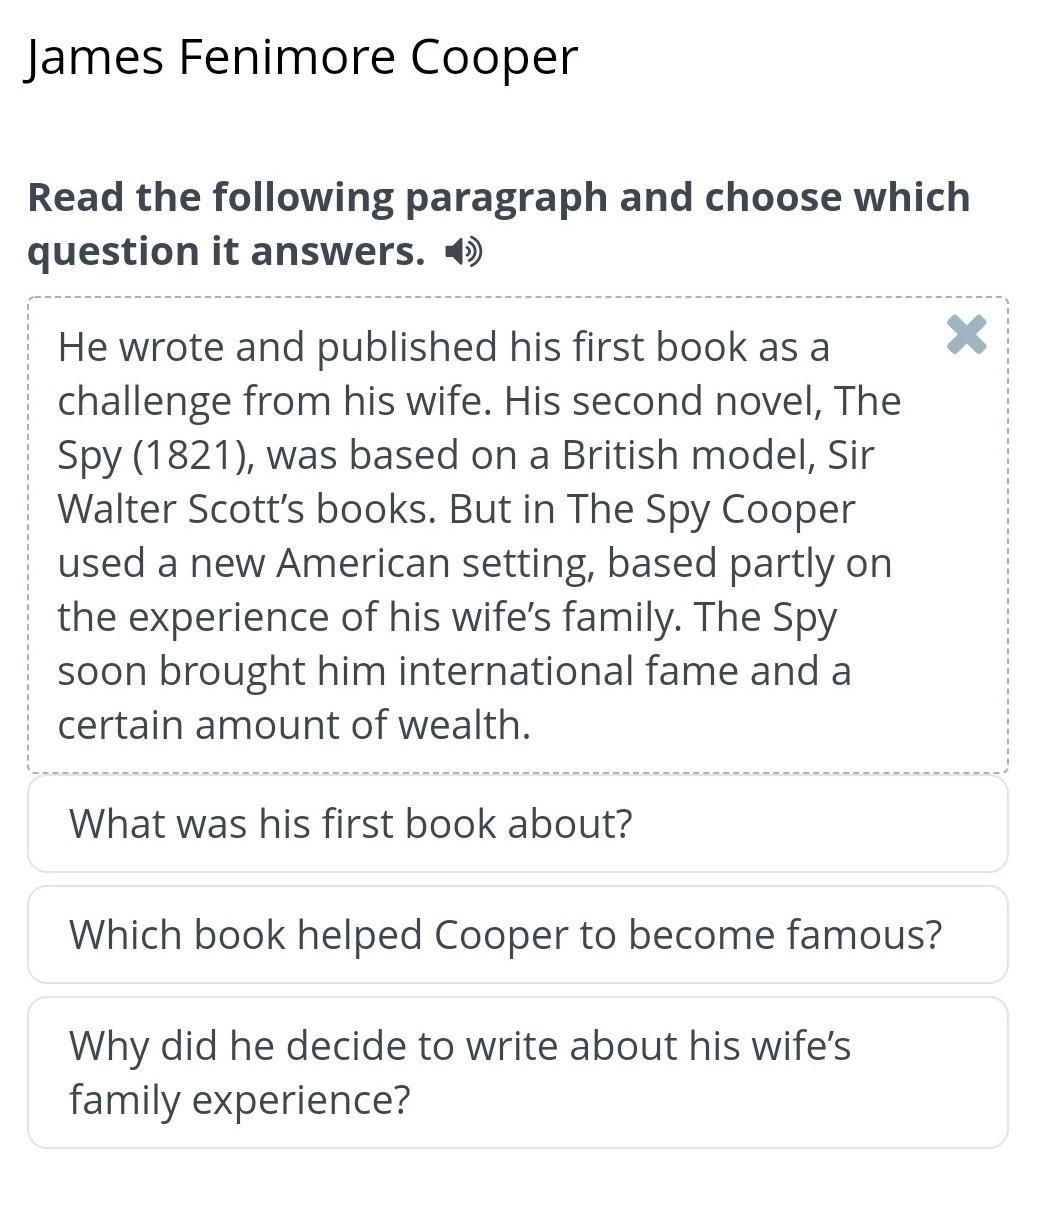Click the James Fenimore Cooper heading
Image resolution: width=1057 pixels, height=1230 pixels.
pos(301,57)
